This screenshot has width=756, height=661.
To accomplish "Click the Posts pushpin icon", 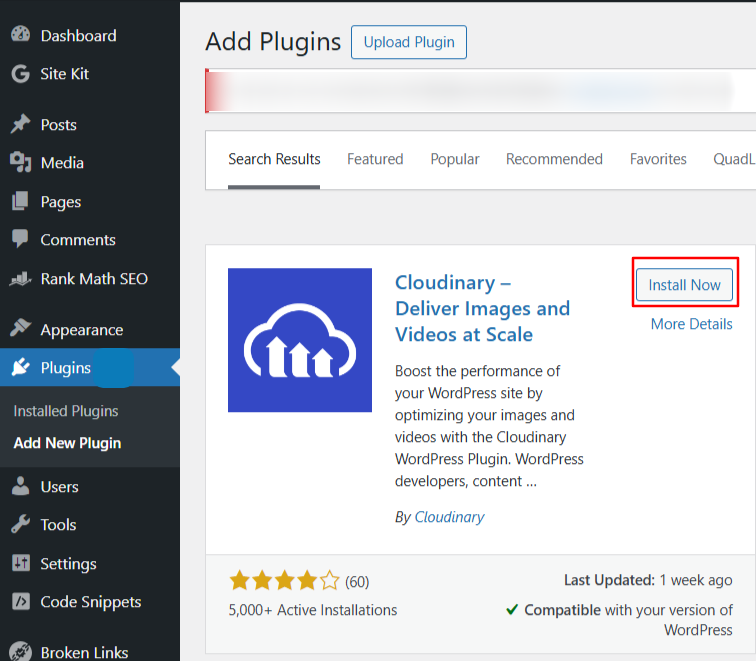I will (x=20, y=124).
